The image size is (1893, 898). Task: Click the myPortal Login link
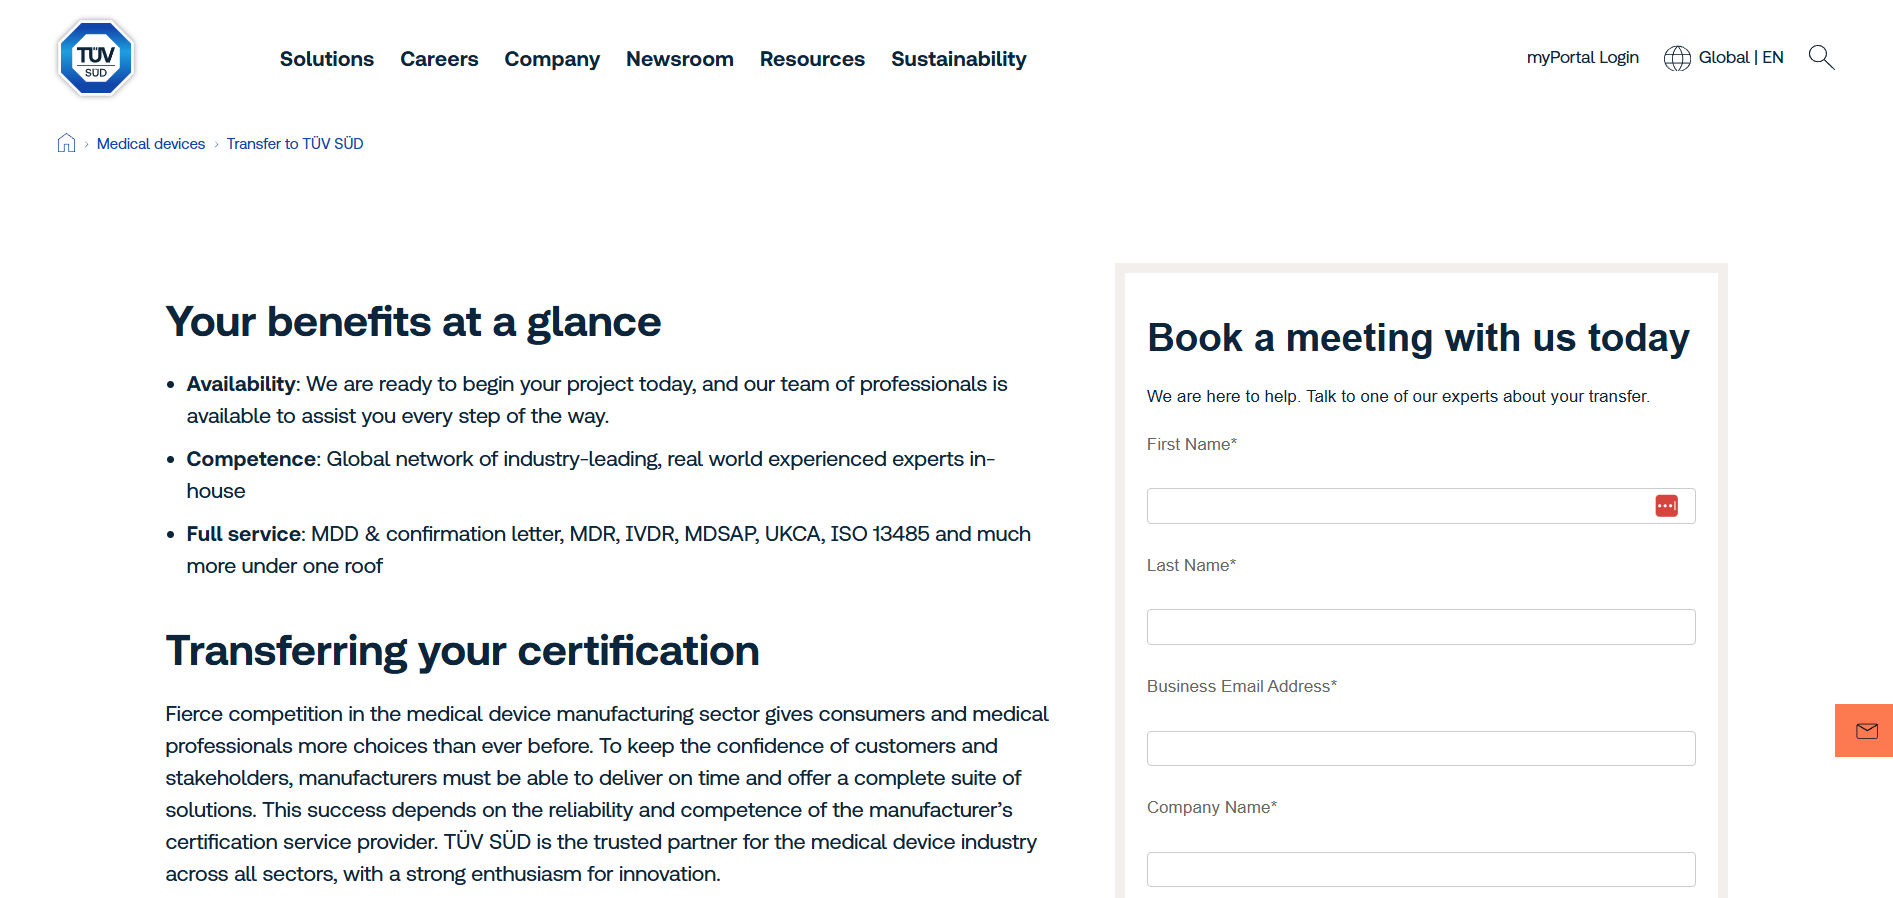[1582, 57]
